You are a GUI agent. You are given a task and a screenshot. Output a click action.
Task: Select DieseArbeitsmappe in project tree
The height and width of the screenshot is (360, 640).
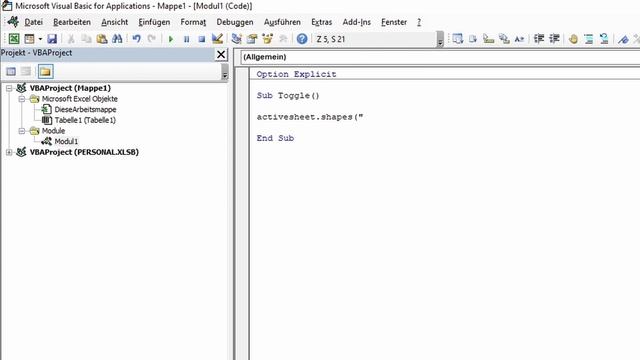click(x=85, y=109)
